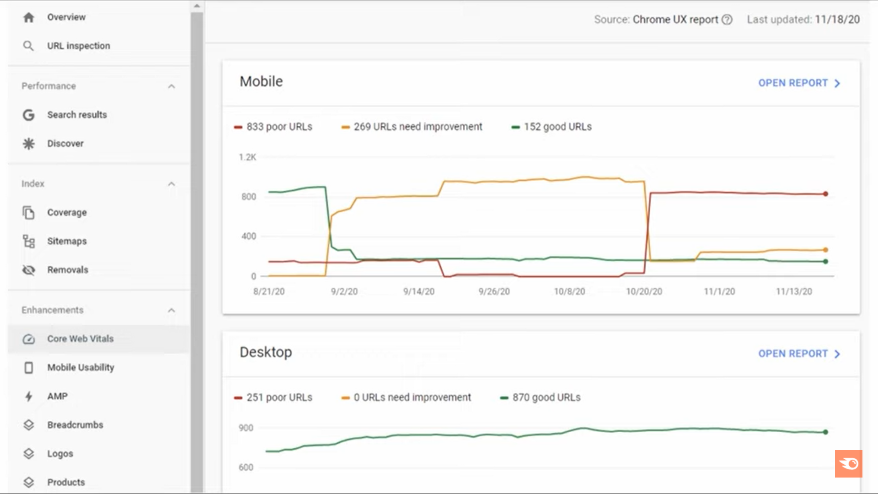Click the URL inspection magnifier icon
878x494 pixels.
click(28, 46)
